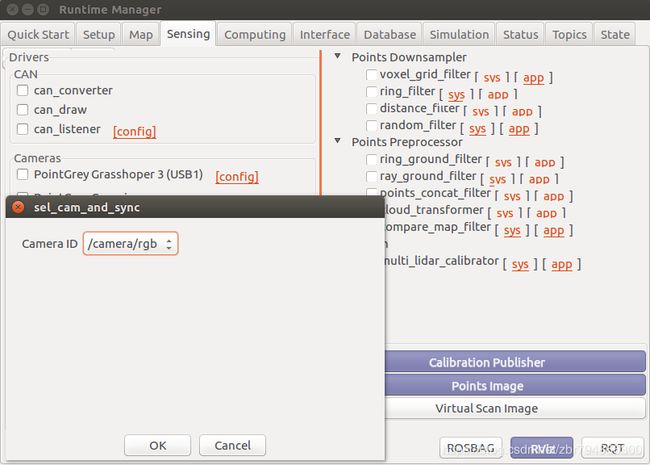Open random_filter sys link

tap(477, 128)
